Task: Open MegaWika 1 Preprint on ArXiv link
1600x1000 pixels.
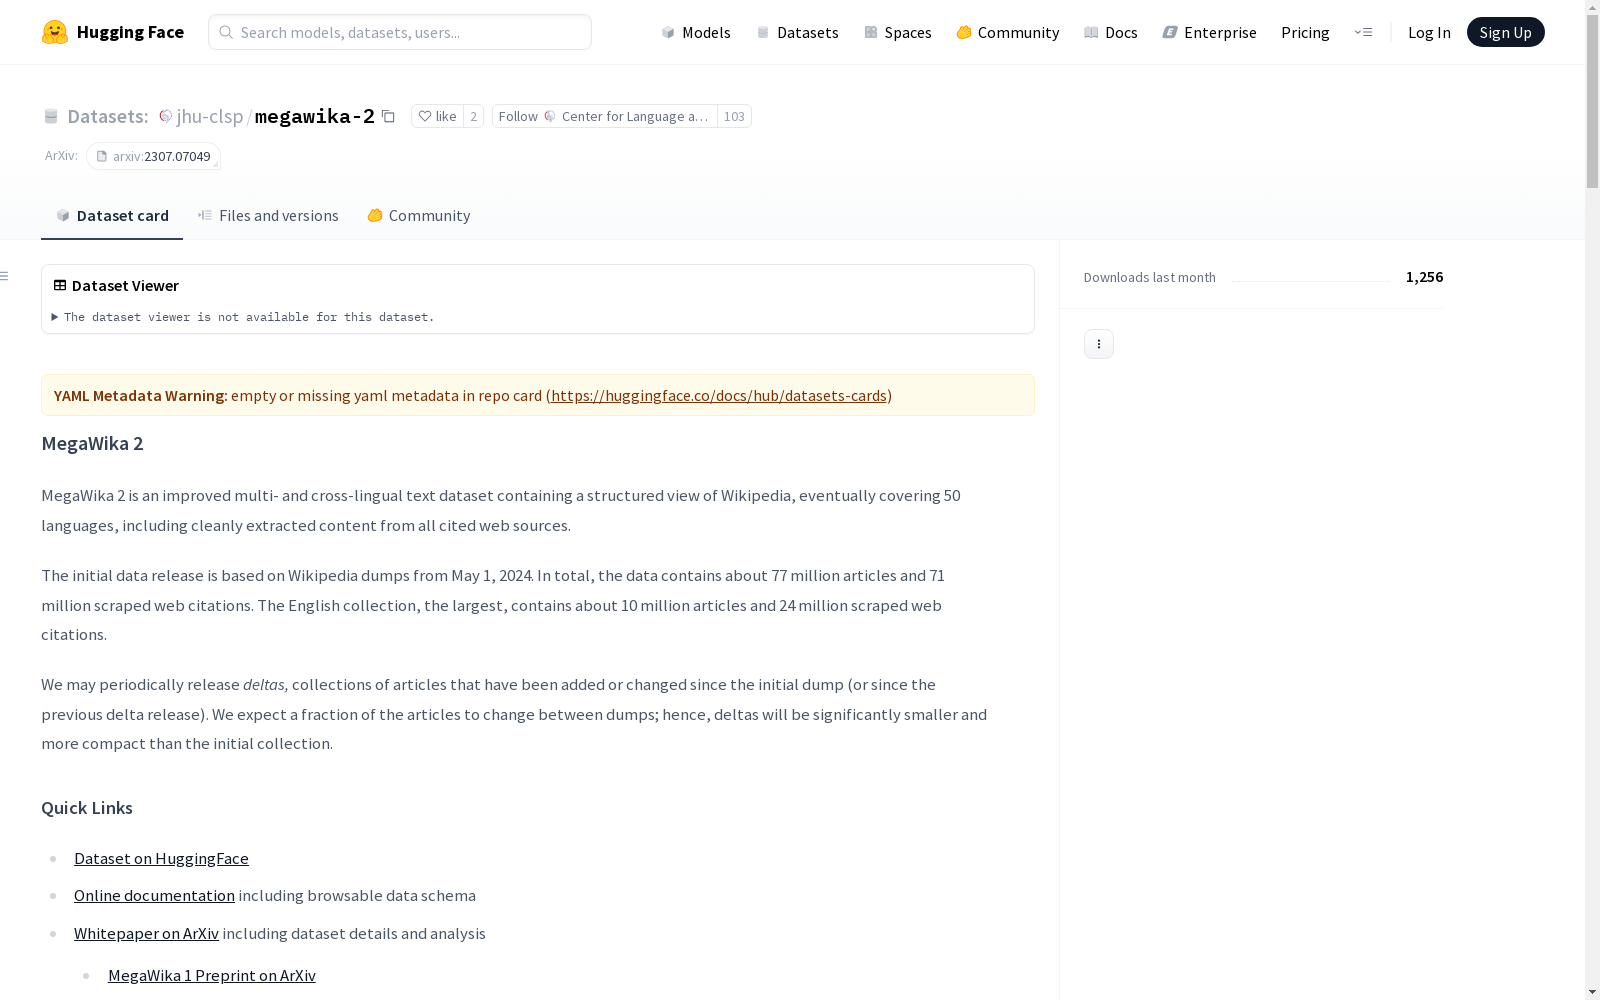Action: [212, 975]
